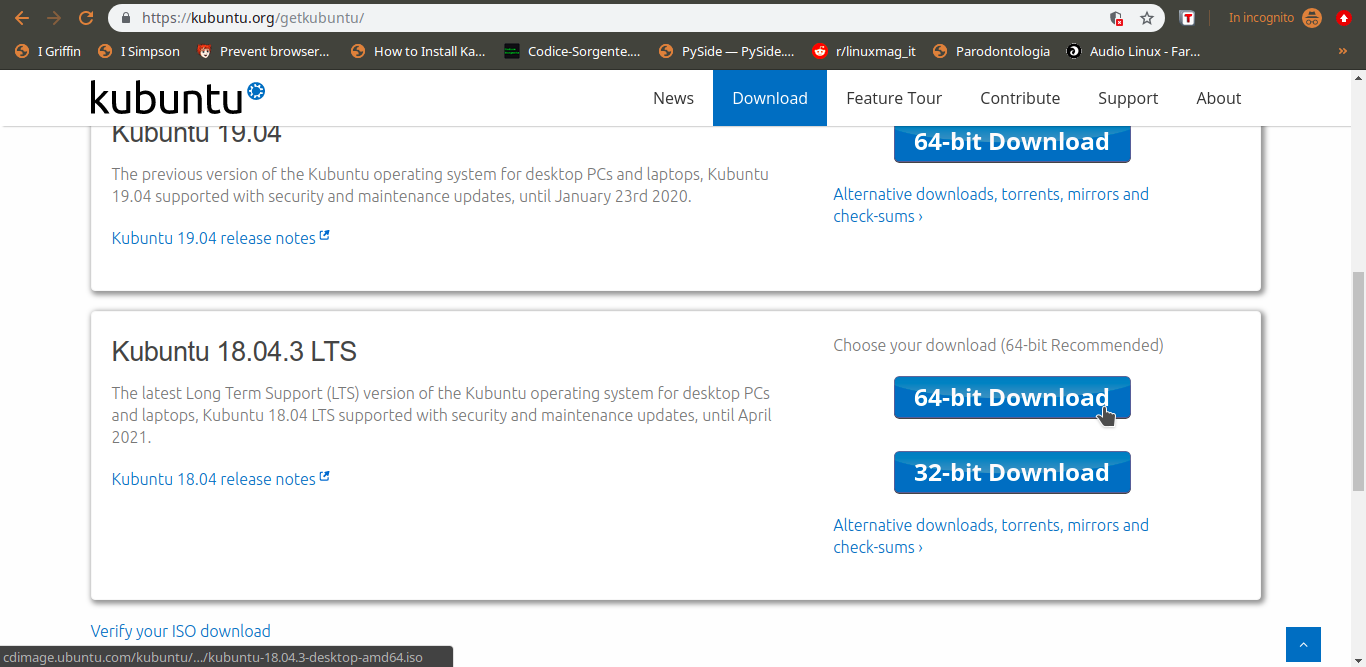
Task: Open the Contribute menu item
Action: 1020,98
